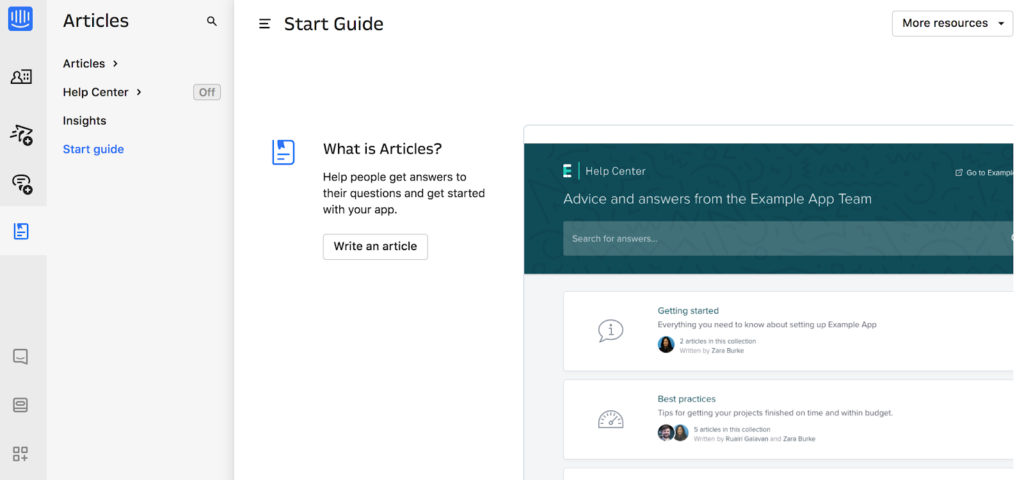Screen dimensions: 1024x480
Task: Click the Example App E logo
Action: [x=568, y=171]
